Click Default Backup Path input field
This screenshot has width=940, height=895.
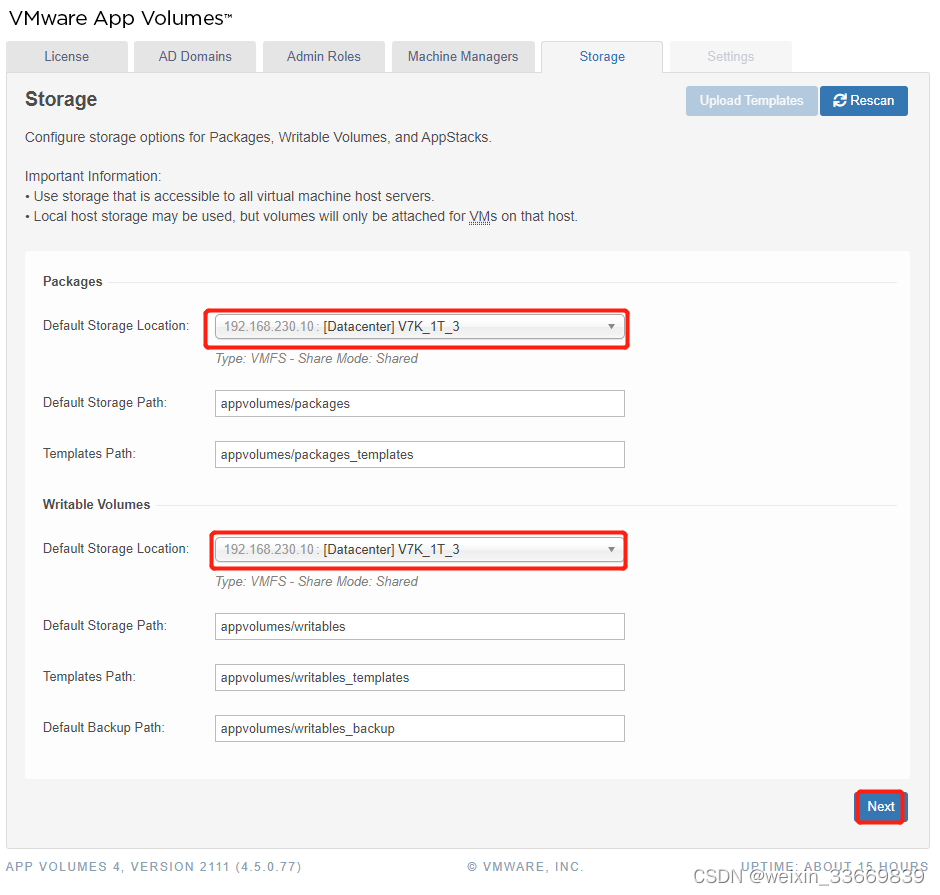[x=419, y=729]
